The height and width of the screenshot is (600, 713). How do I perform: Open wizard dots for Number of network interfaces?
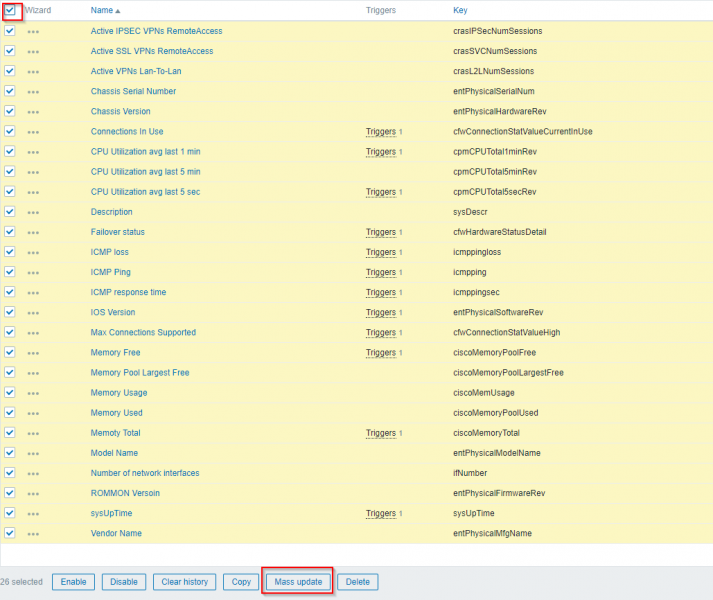point(33,474)
